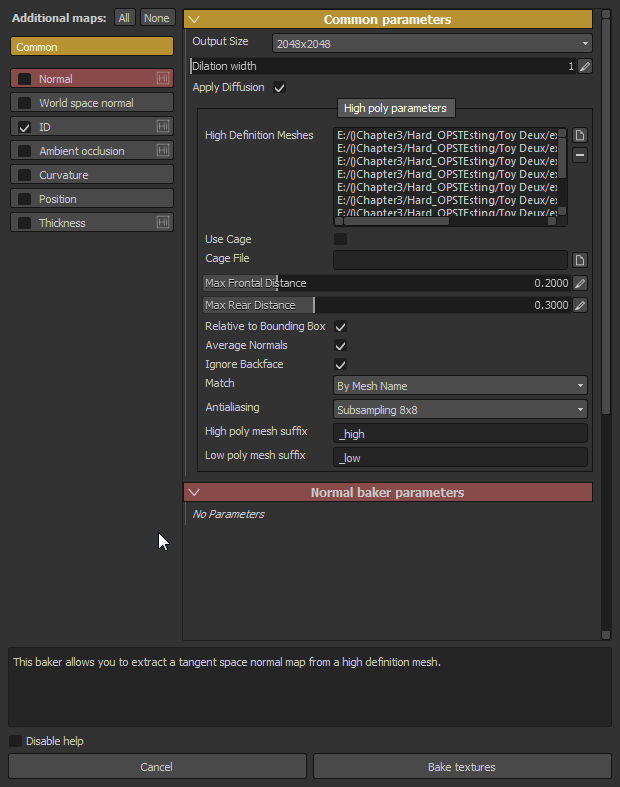Collapse the Normal baker parameters section
This screenshot has width=620, height=787.
pos(195,492)
